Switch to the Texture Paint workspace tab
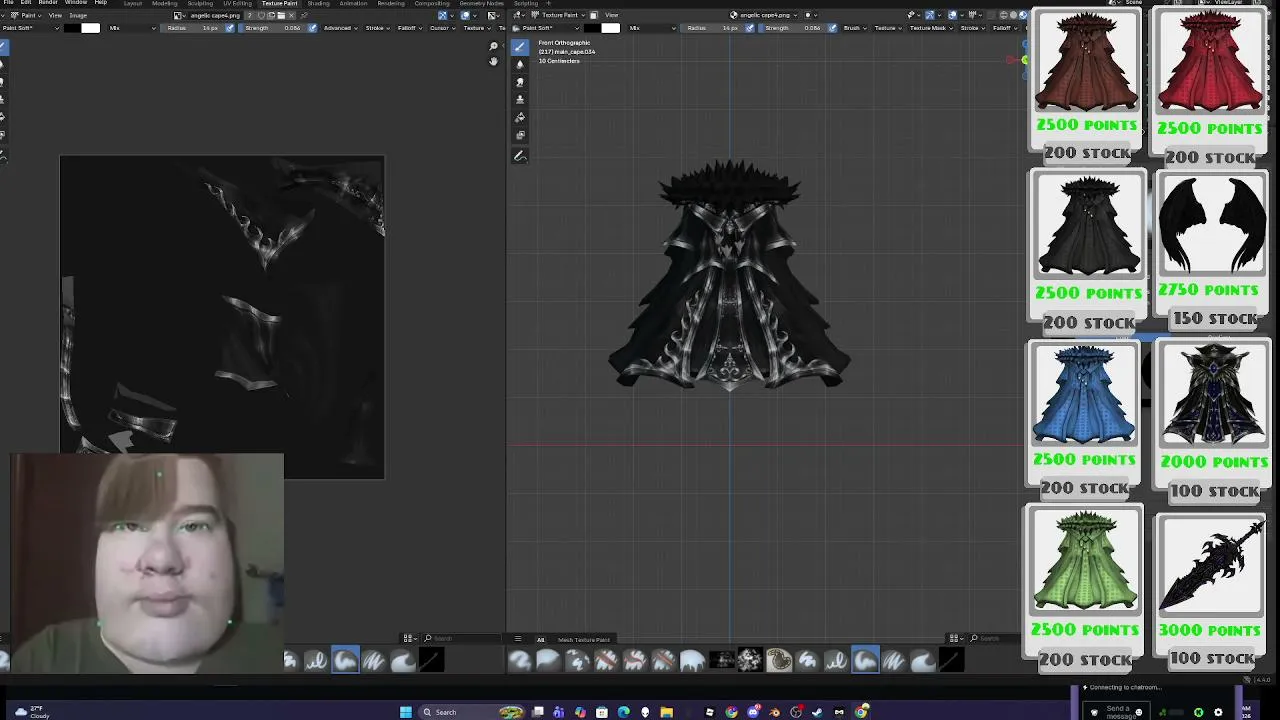 pyautogui.click(x=280, y=4)
